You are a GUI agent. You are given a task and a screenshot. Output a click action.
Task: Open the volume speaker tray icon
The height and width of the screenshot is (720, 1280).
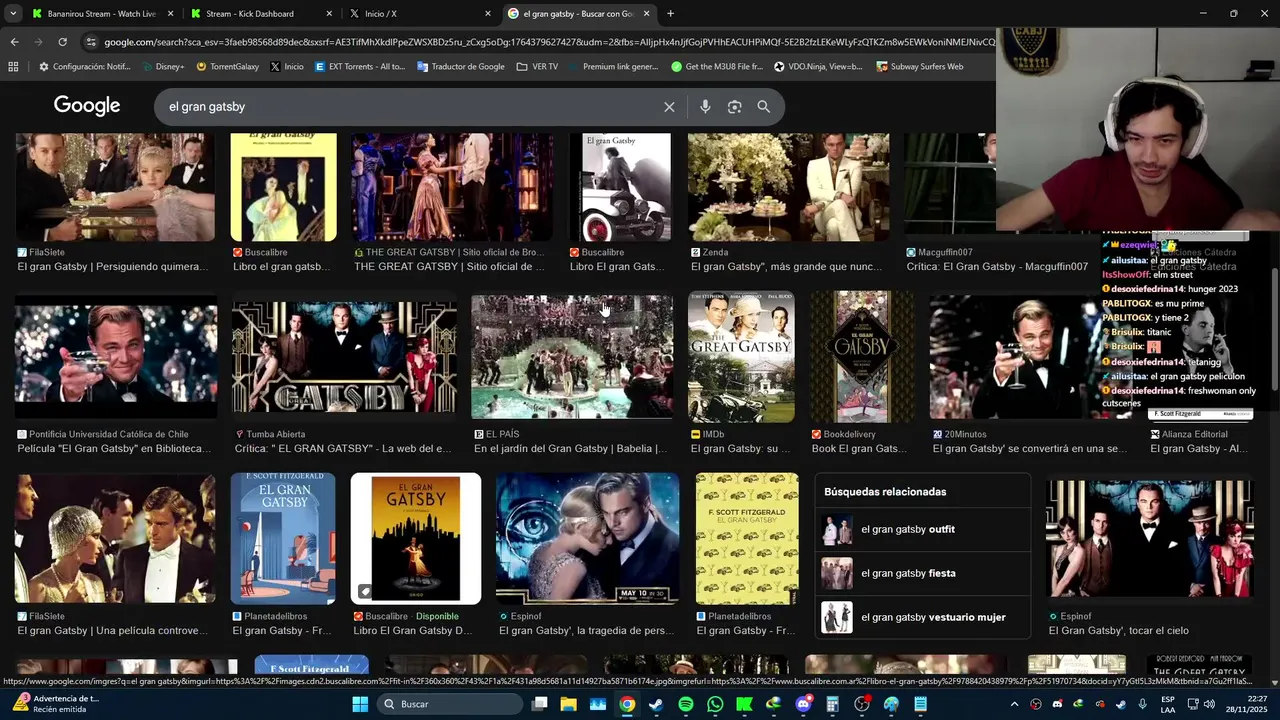pyautogui.click(x=1208, y=704)
